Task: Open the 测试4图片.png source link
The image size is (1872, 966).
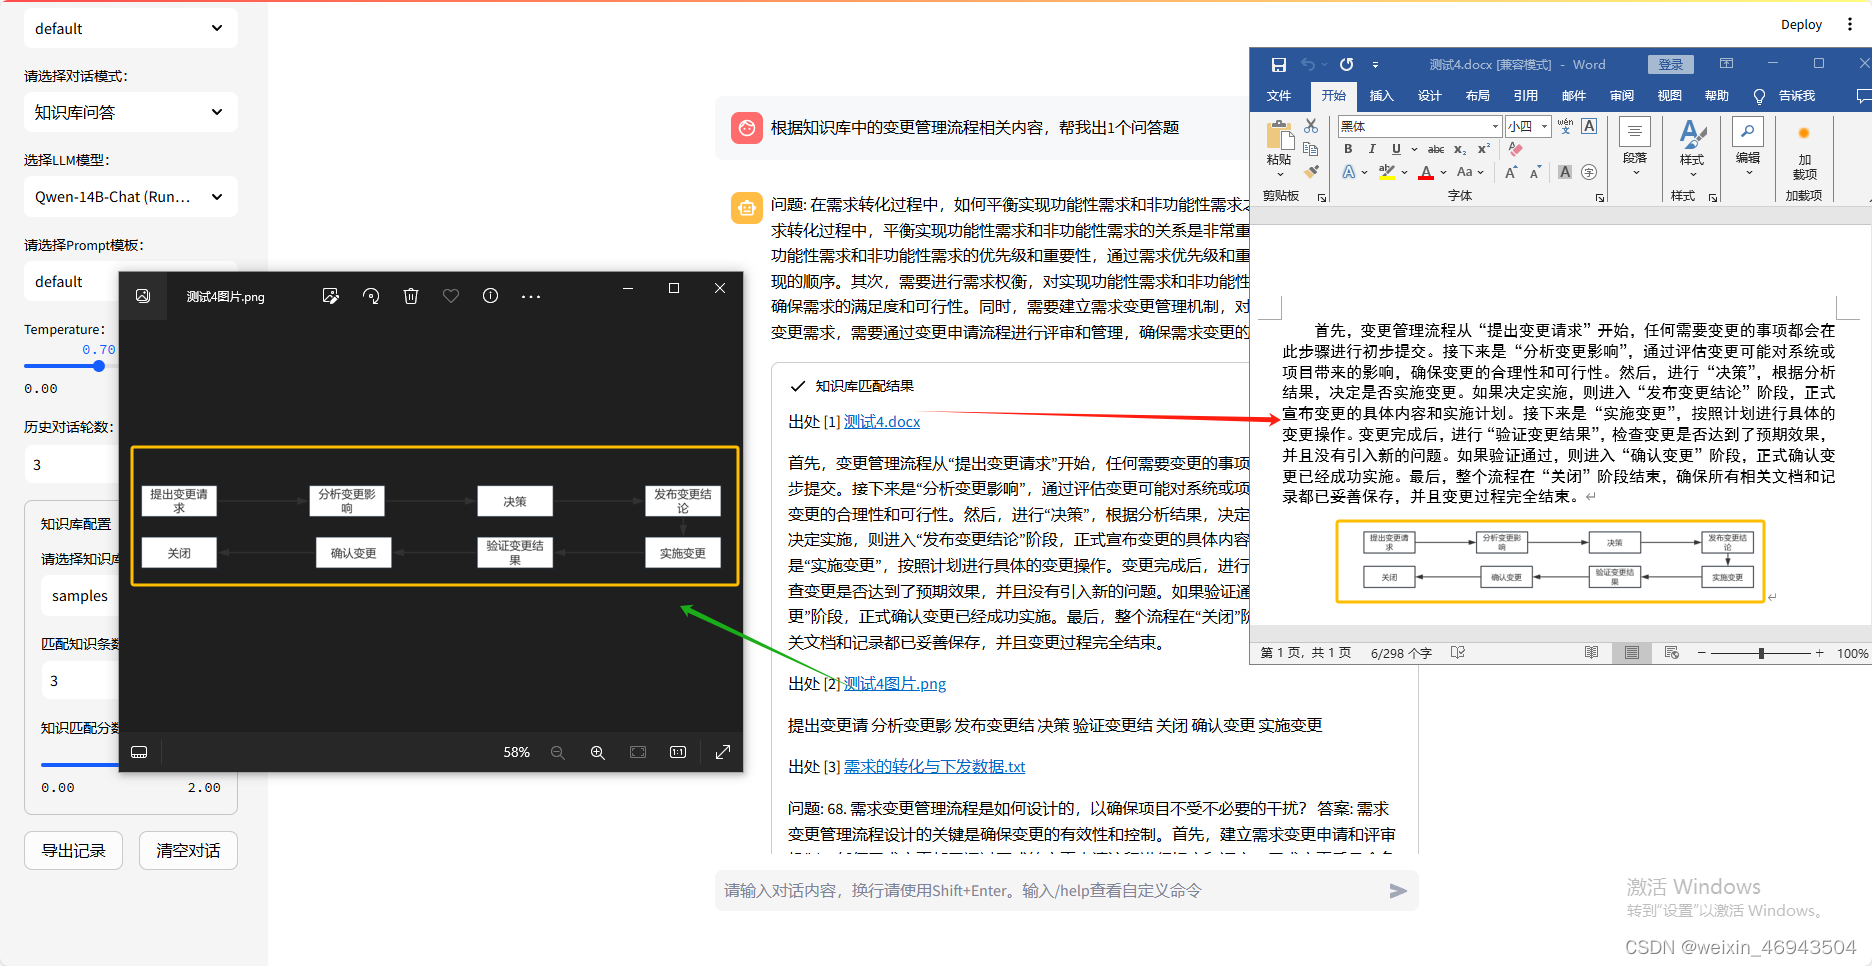Action: pyautogui.click(x=895, y=683)
